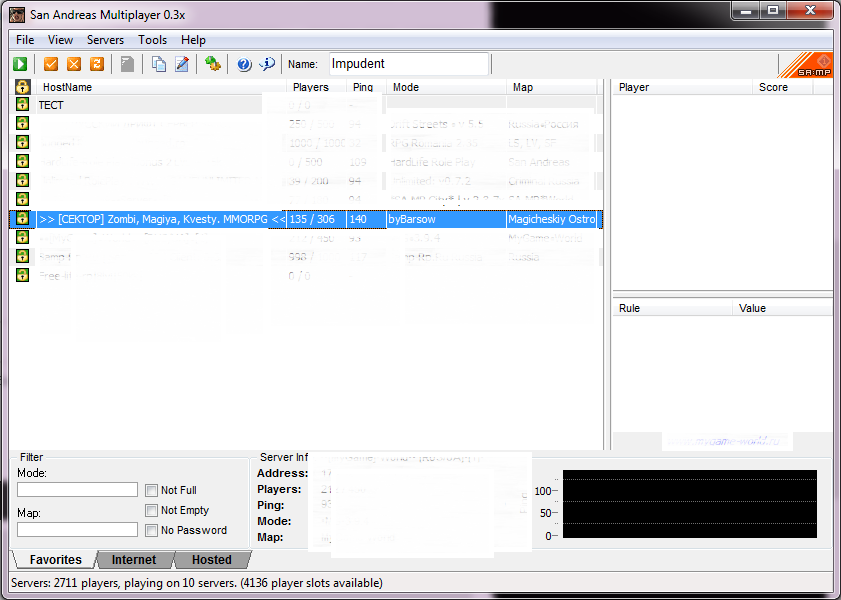Click the 1000 / 1000 players cell

point(318,143)
